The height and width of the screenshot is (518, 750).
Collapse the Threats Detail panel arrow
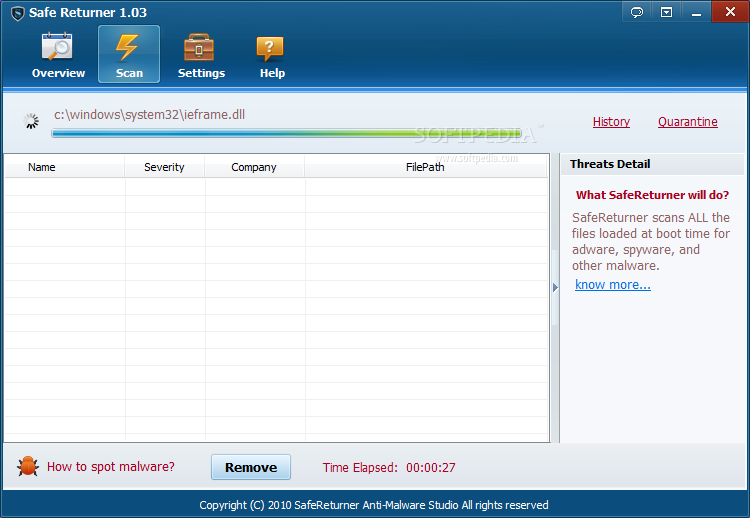click(555, 287)
